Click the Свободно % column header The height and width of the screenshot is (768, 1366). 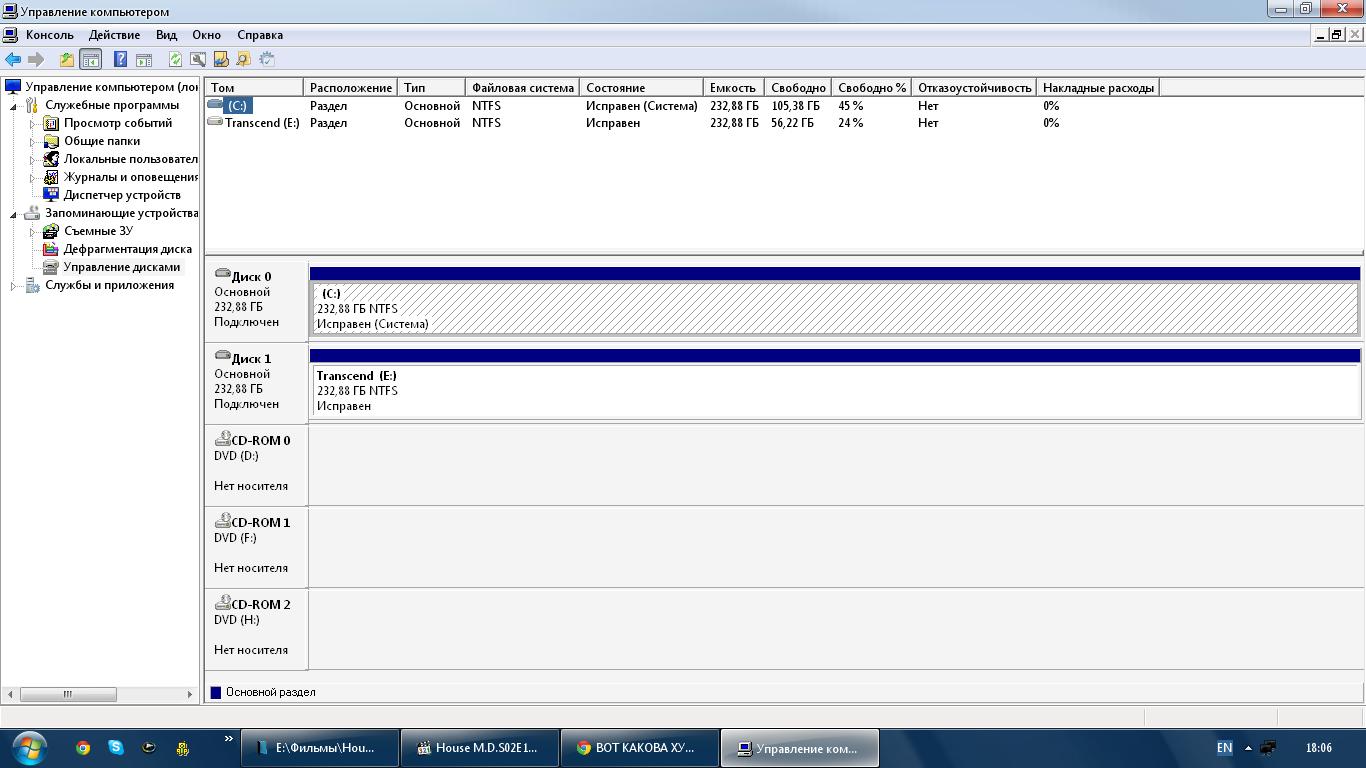[x=871, y=88]
